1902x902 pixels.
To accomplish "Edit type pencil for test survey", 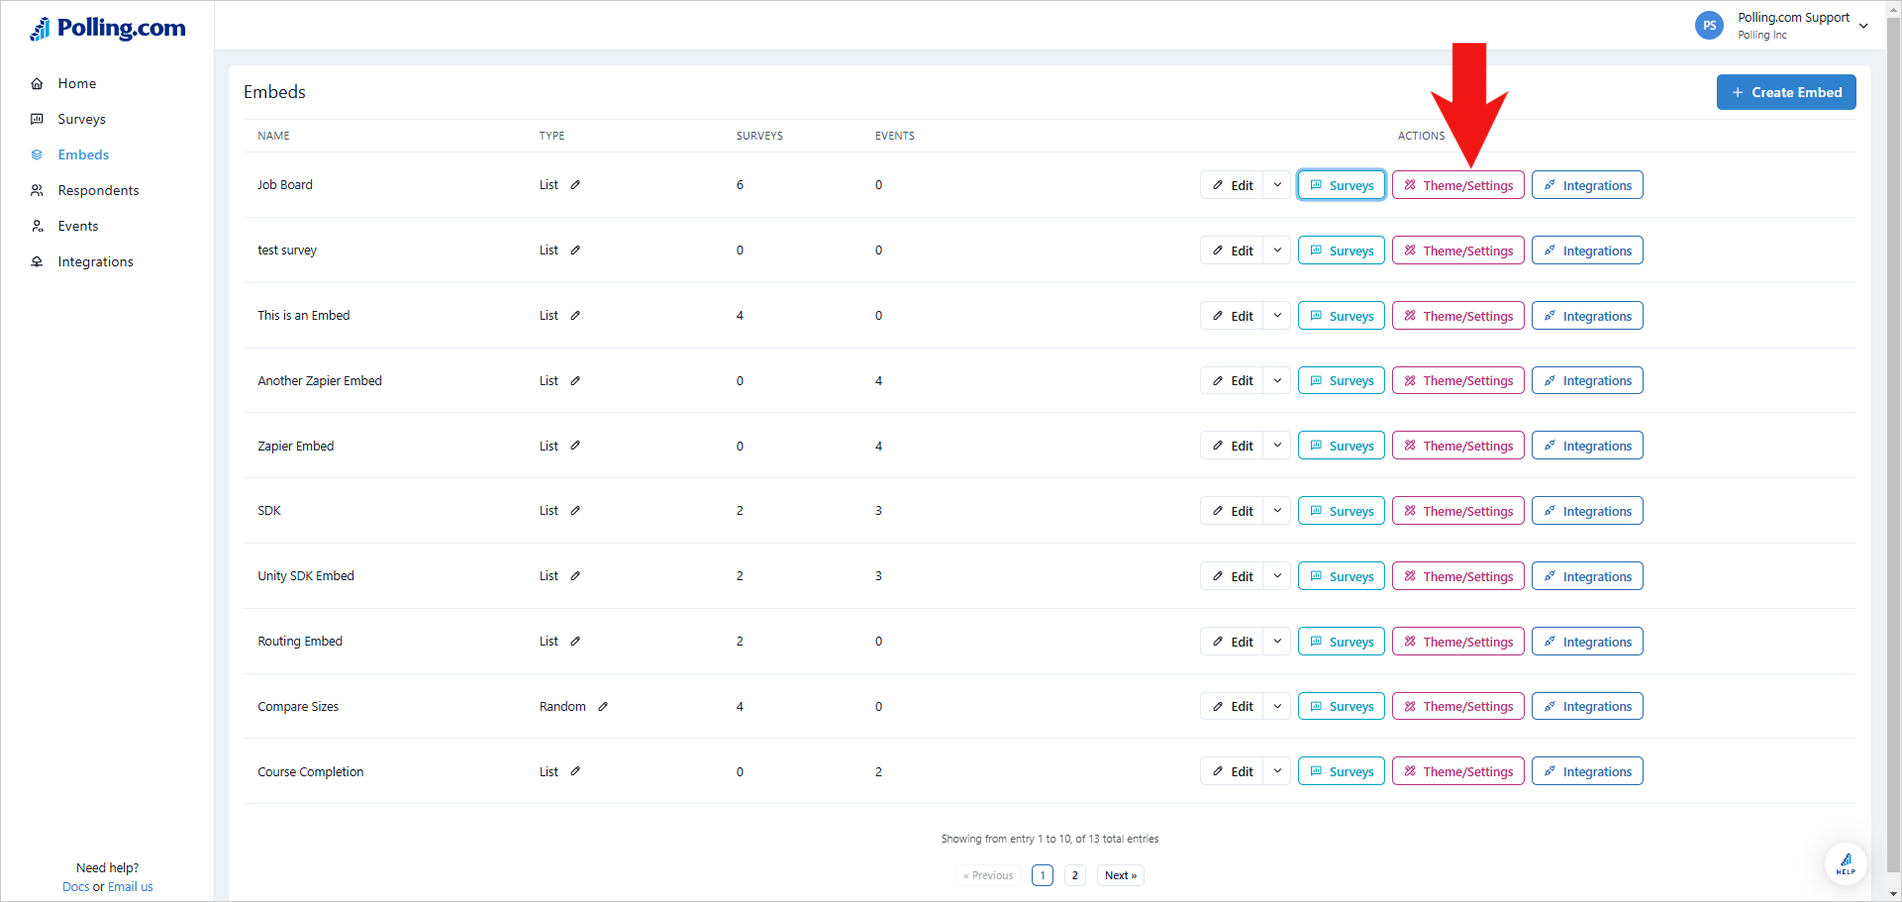I will pos(576,250).
